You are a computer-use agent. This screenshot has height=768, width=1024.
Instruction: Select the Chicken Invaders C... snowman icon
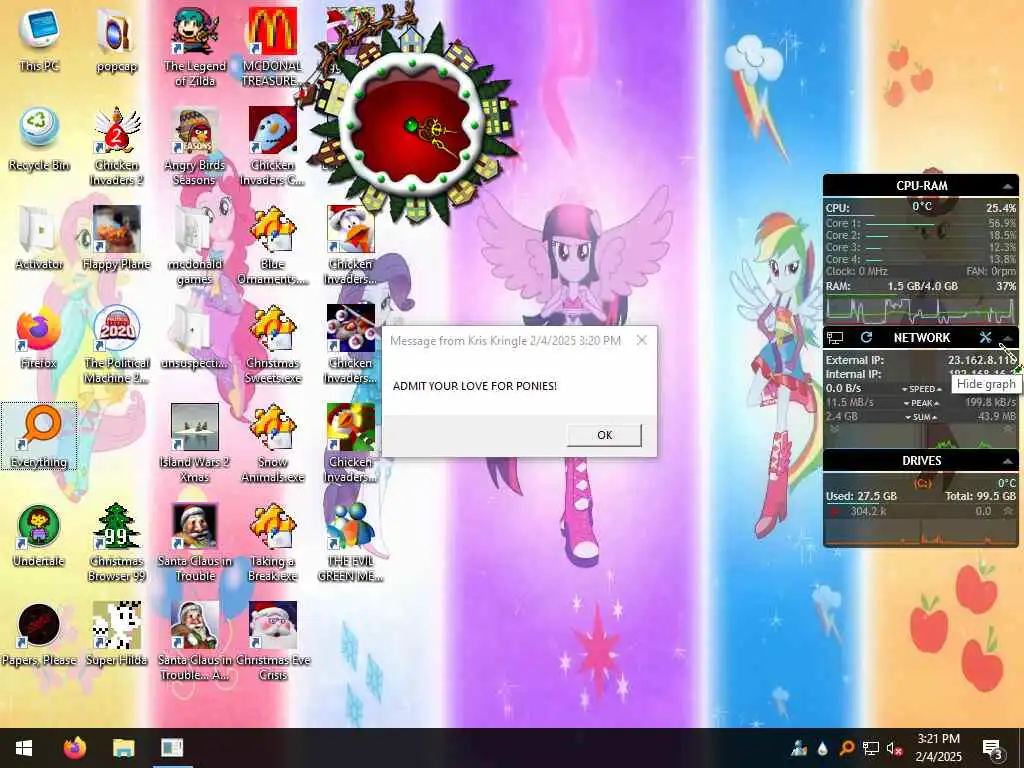click(x=272, y=146)
